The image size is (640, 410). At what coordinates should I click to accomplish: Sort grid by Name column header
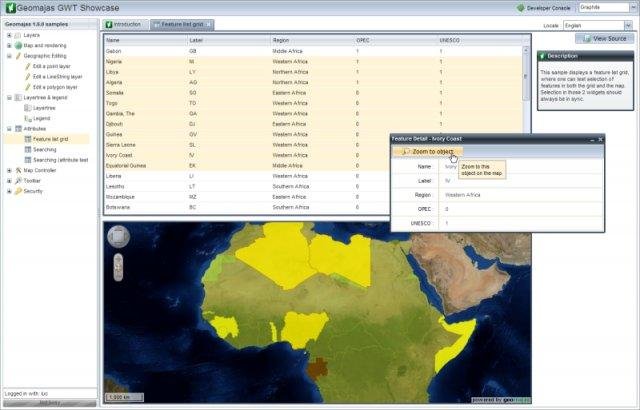point(146,40)
